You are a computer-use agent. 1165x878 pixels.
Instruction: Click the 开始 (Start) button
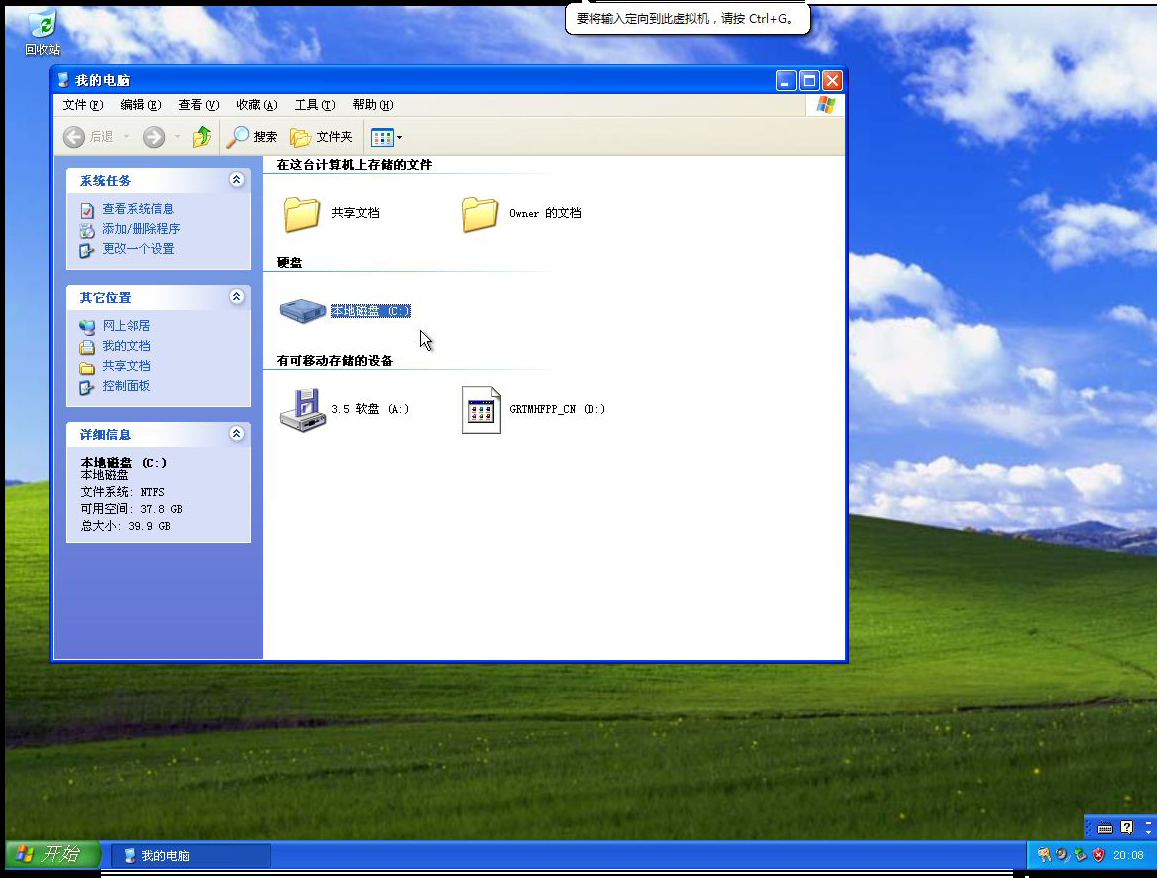point(47,855)
